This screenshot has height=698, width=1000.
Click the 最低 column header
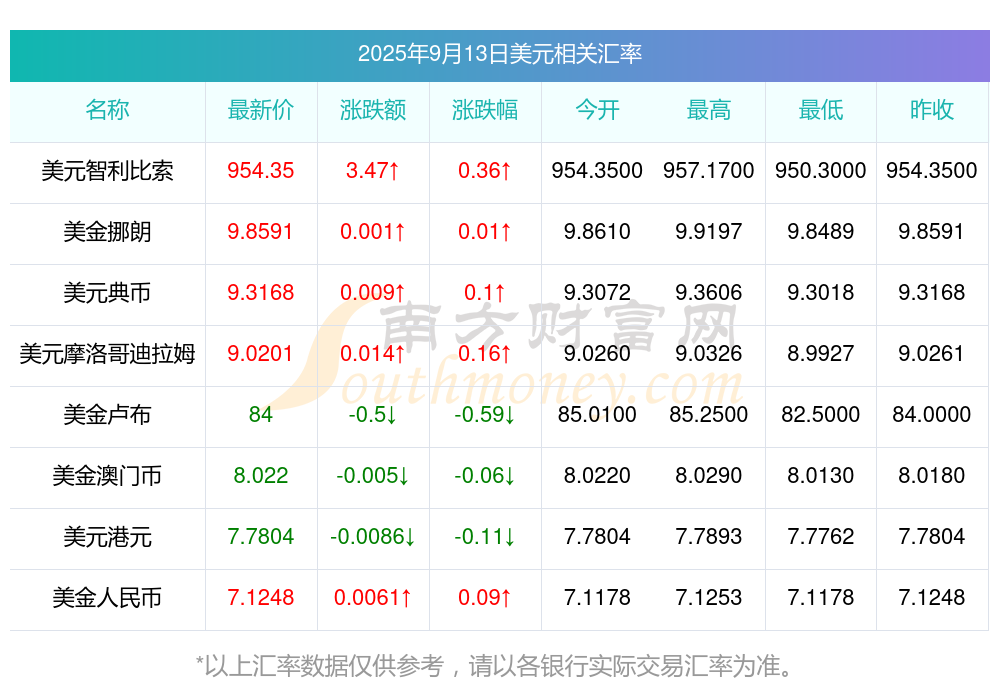(821, 110)
